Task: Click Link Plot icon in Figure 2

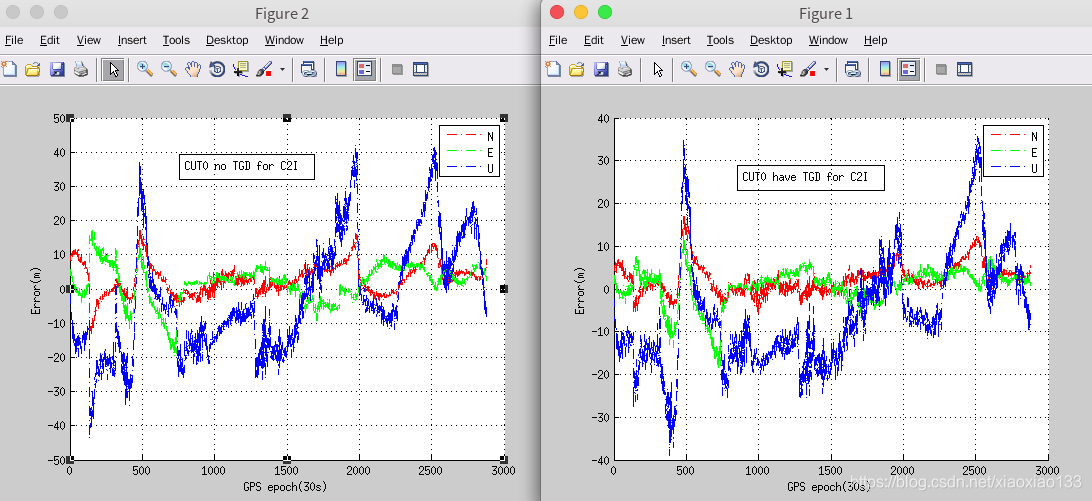Action: pos(309,69)
